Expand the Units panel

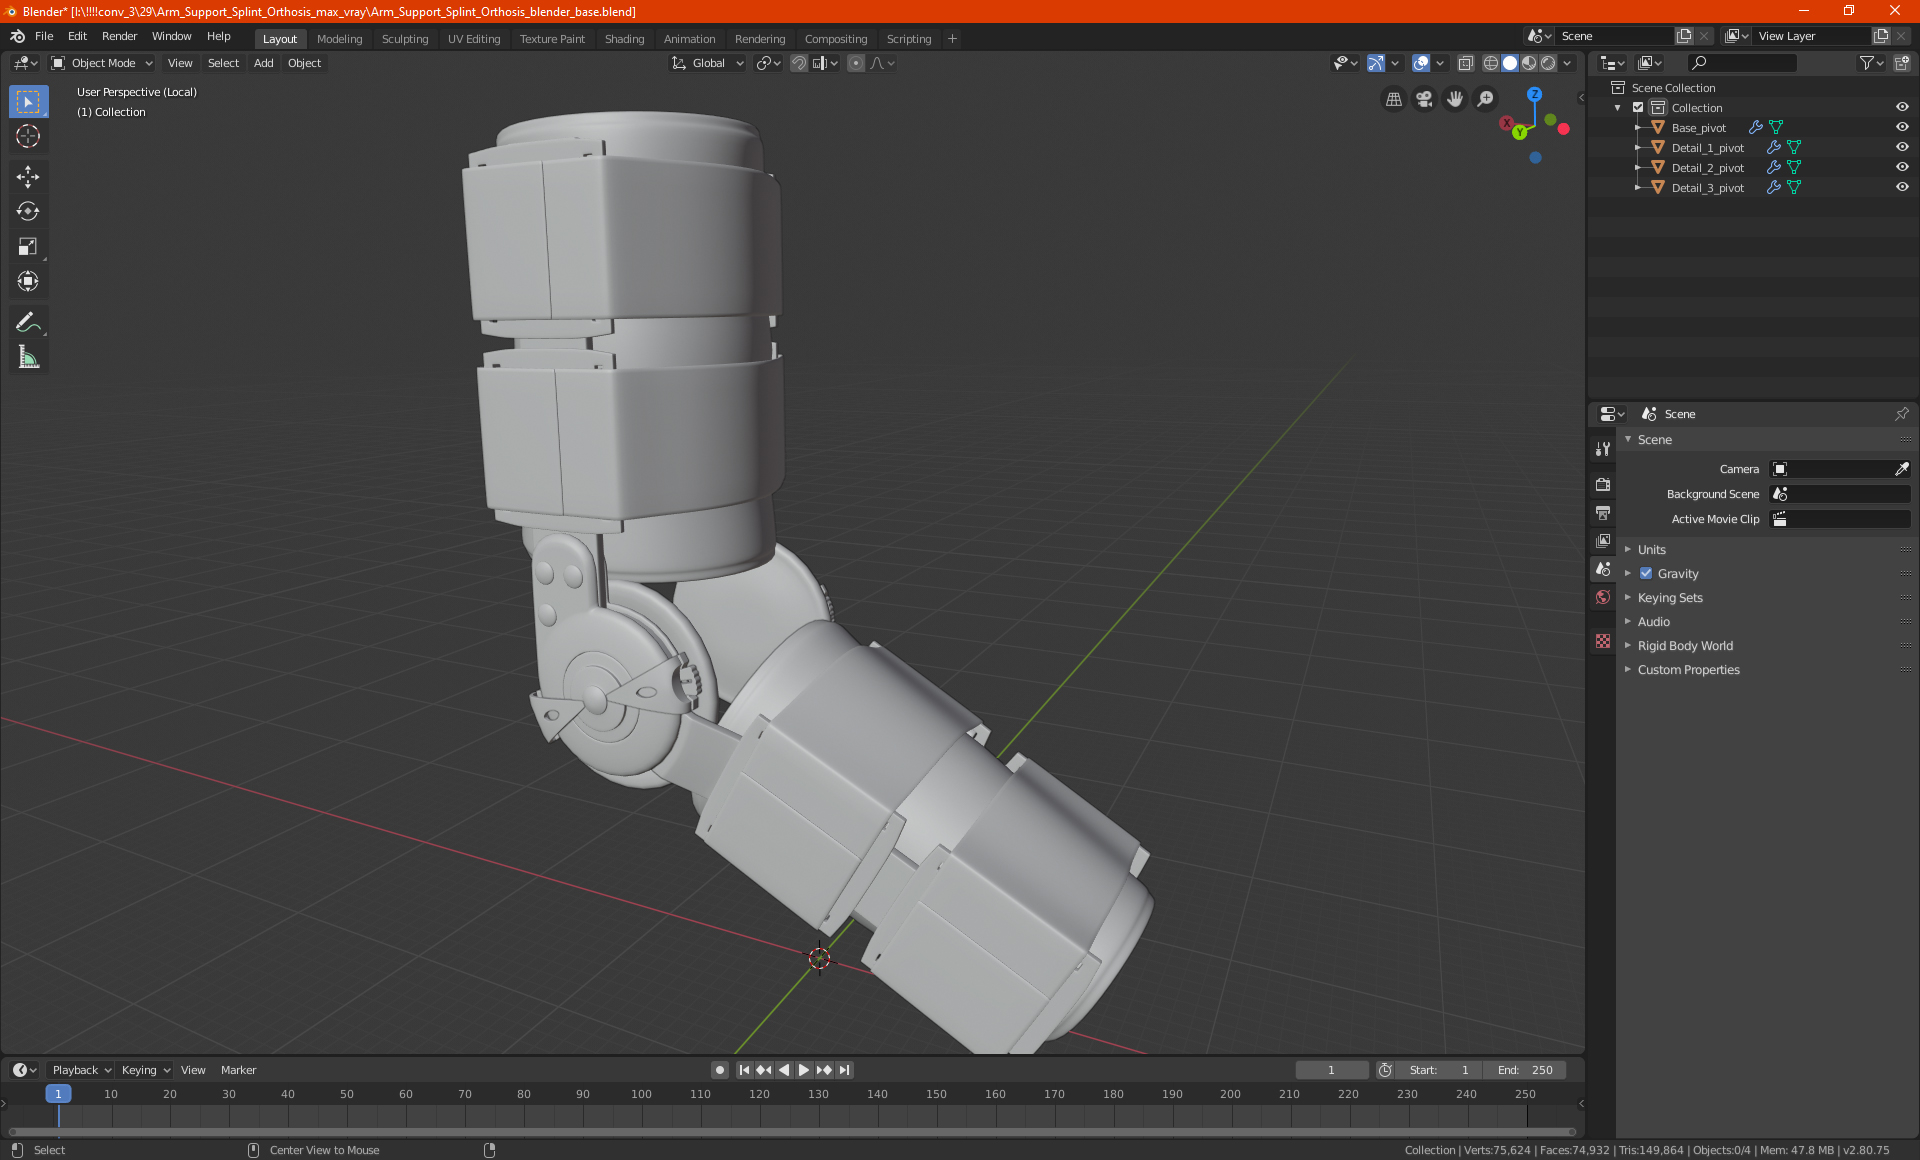[x=1651, y=550]
